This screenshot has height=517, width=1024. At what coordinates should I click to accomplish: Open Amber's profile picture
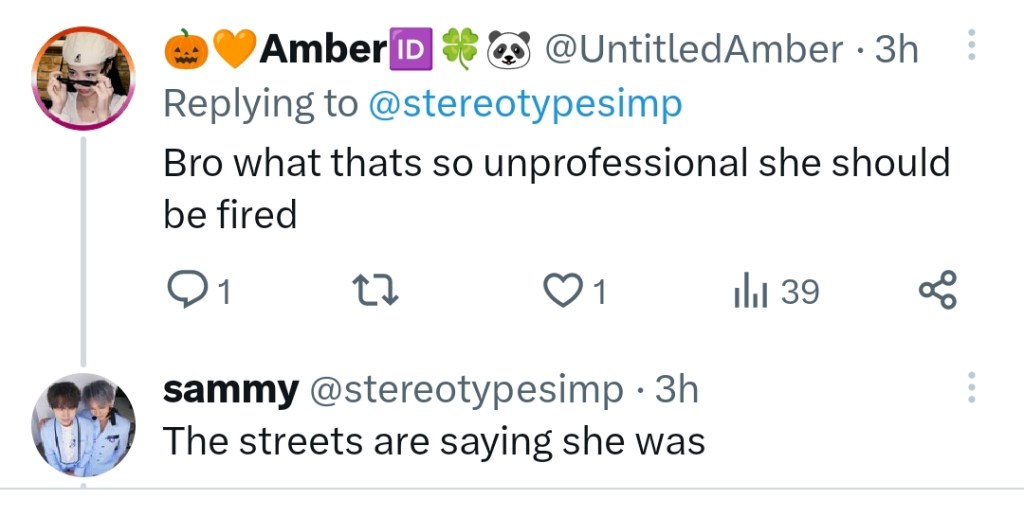[83, 78]
